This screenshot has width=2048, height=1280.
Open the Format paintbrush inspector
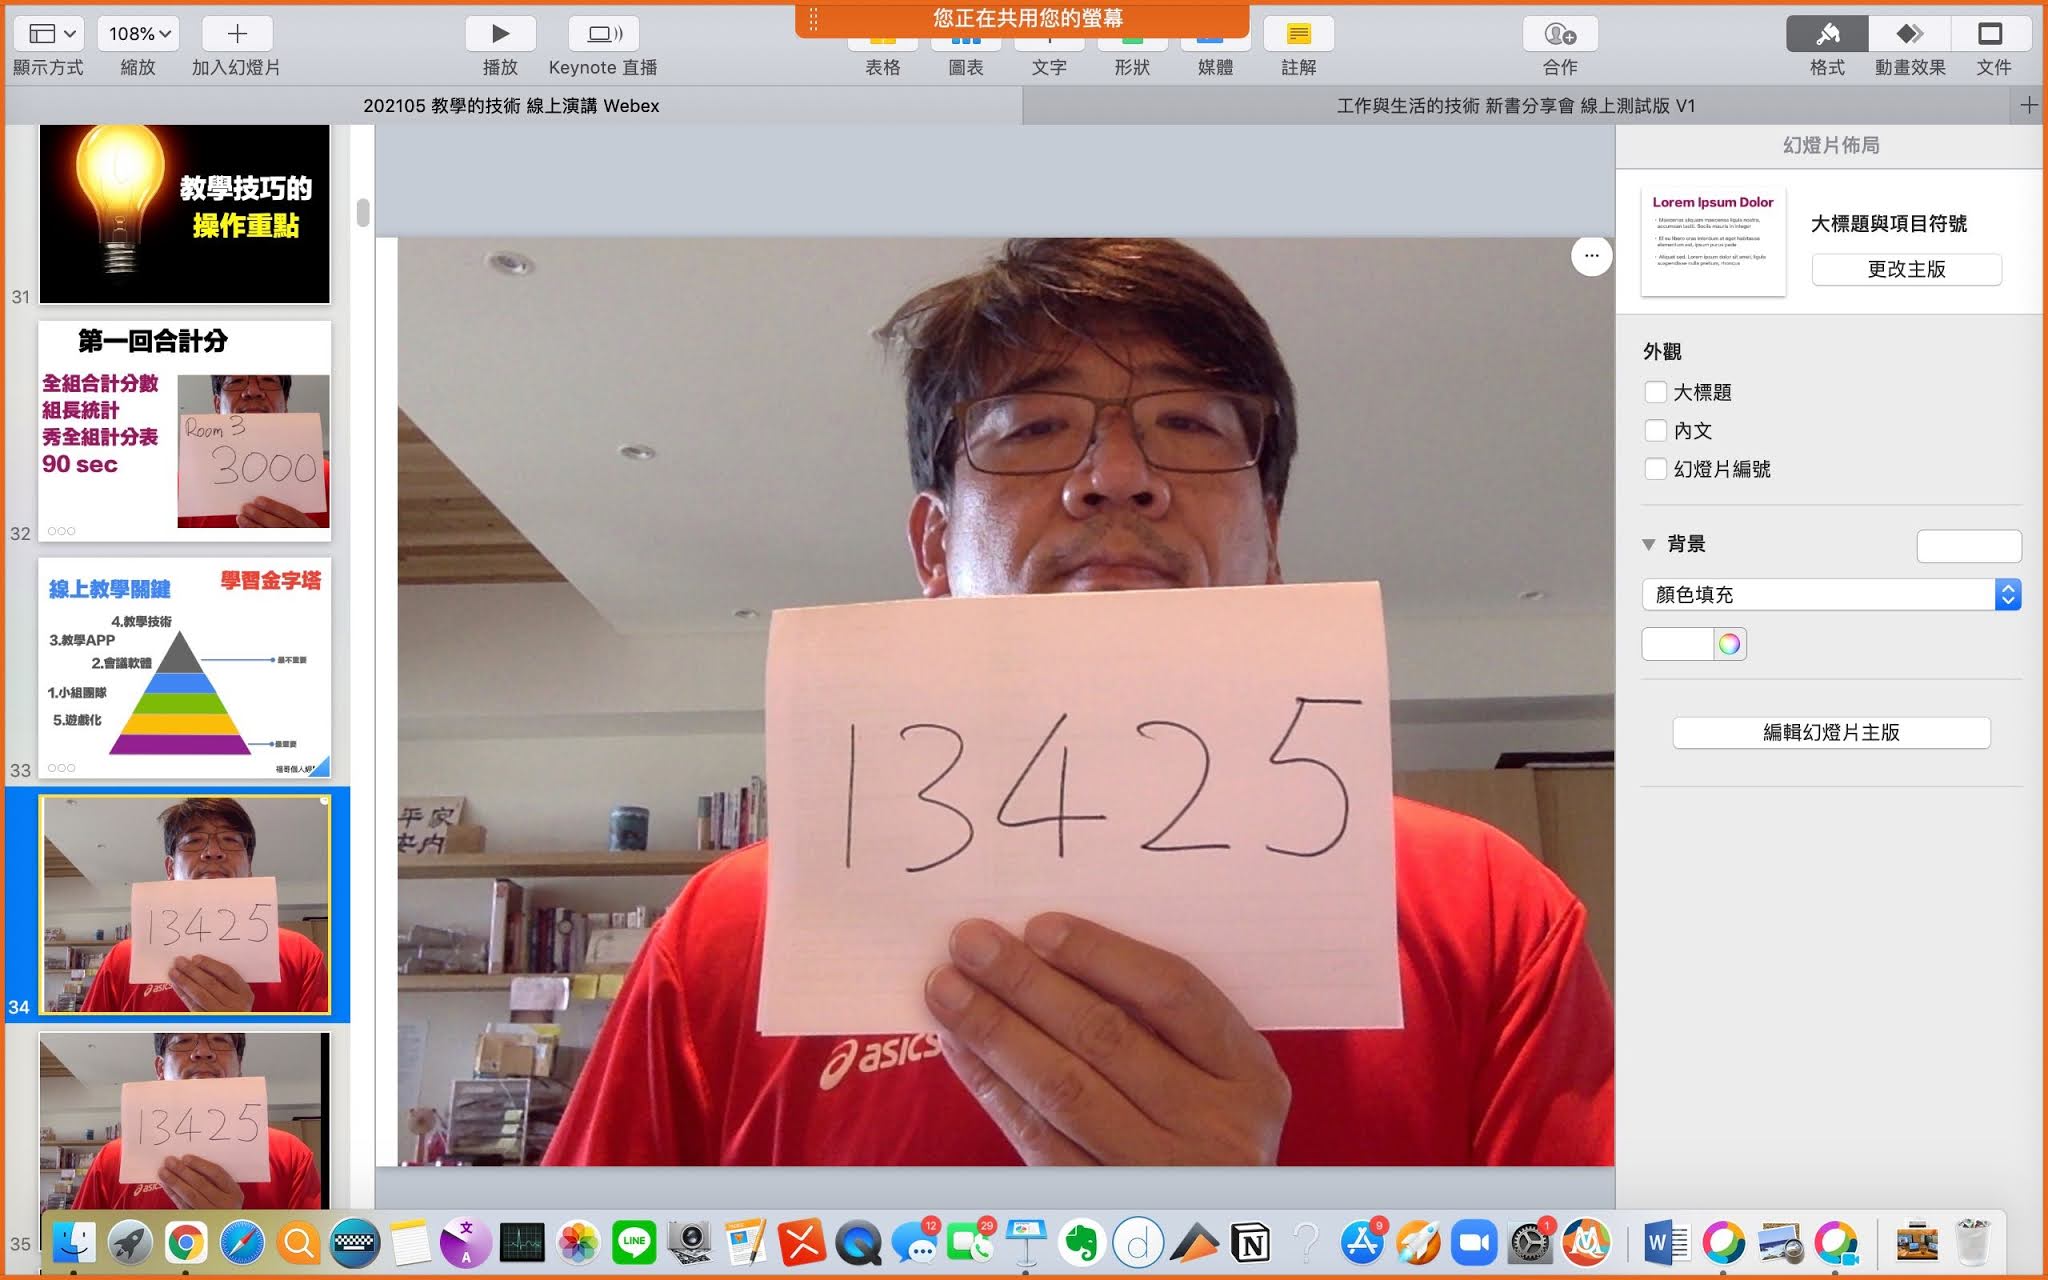(x=1827, y=34)
